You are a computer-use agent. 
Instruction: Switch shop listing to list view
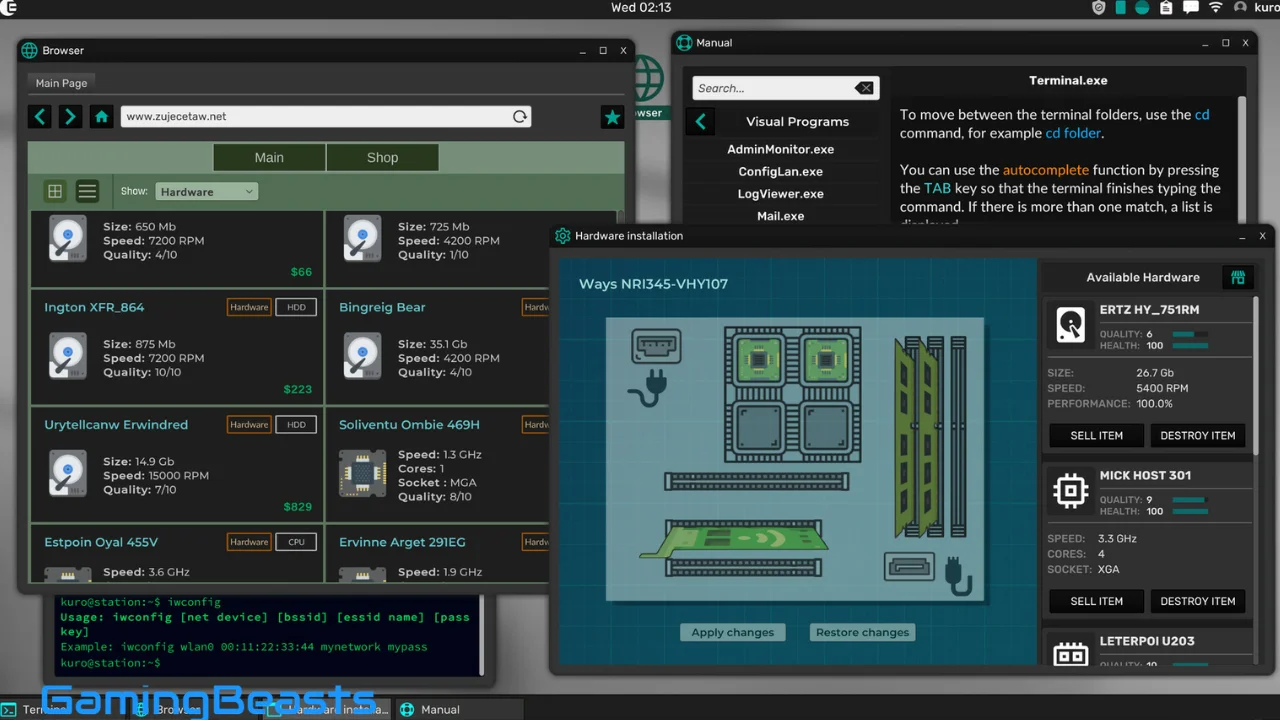(87, 191)
